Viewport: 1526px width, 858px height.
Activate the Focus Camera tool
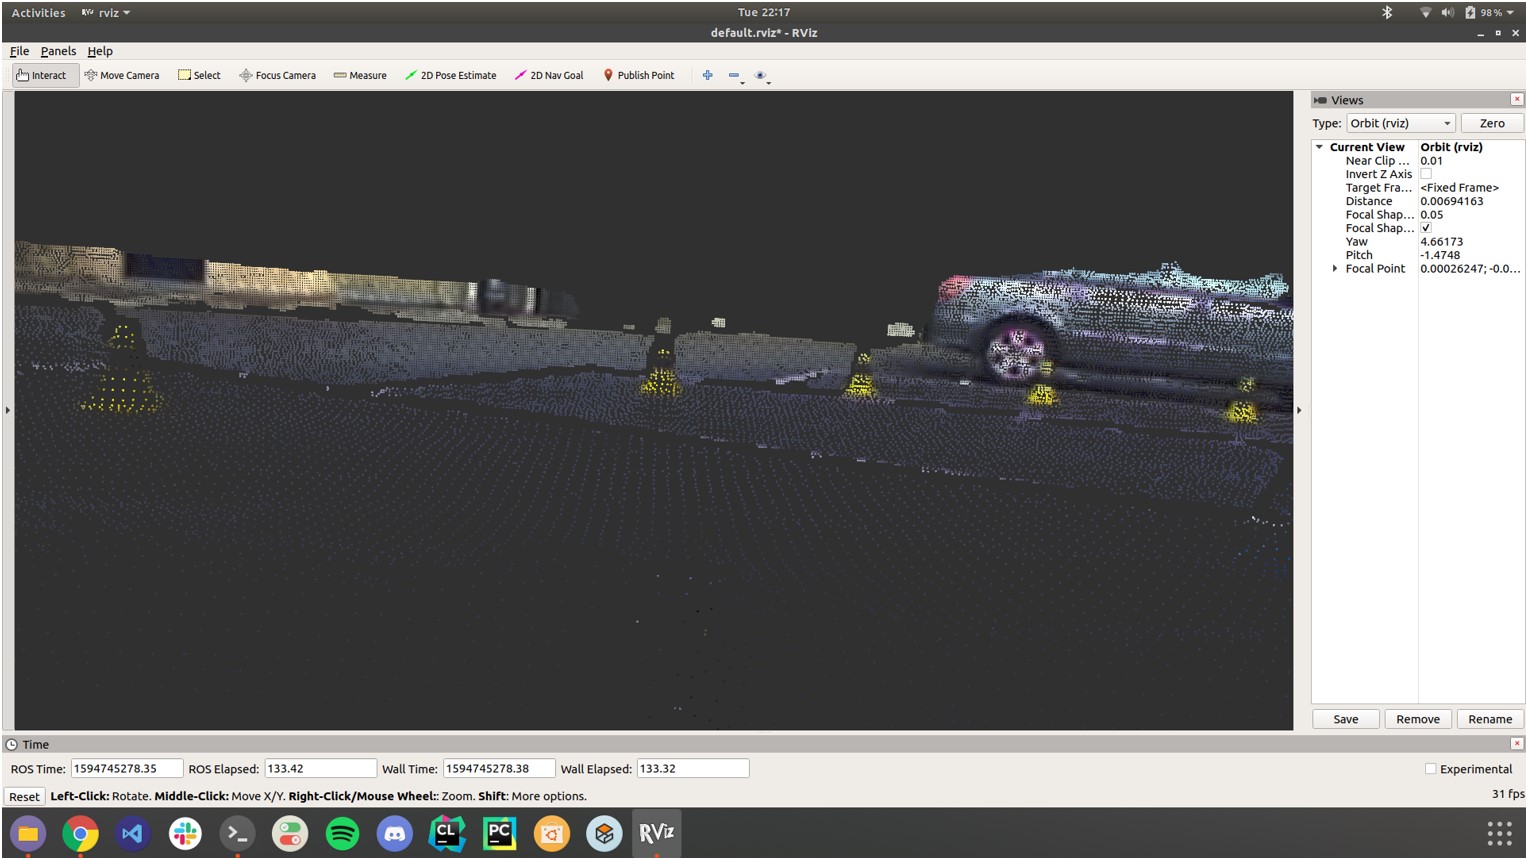click(x=277, y=75)
